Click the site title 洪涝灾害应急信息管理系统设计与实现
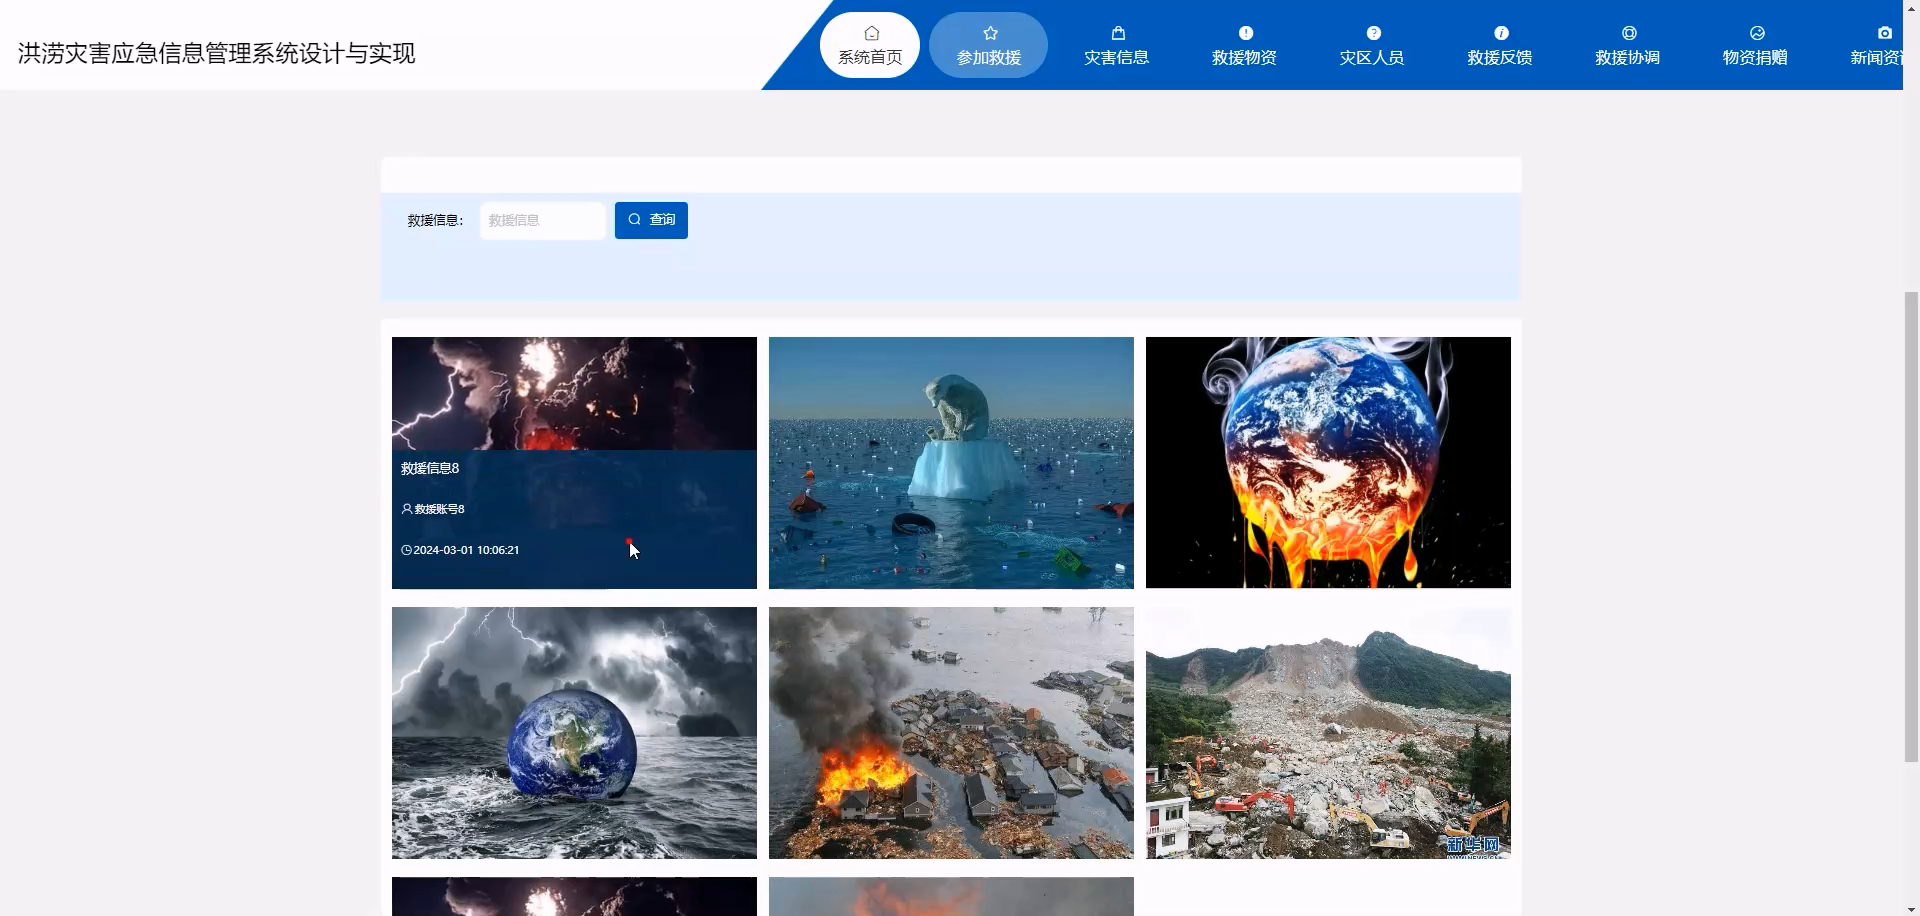Image resolution: width=1920 pixels, height=916 pixels. pyautogui.click(x=216, y=53)
